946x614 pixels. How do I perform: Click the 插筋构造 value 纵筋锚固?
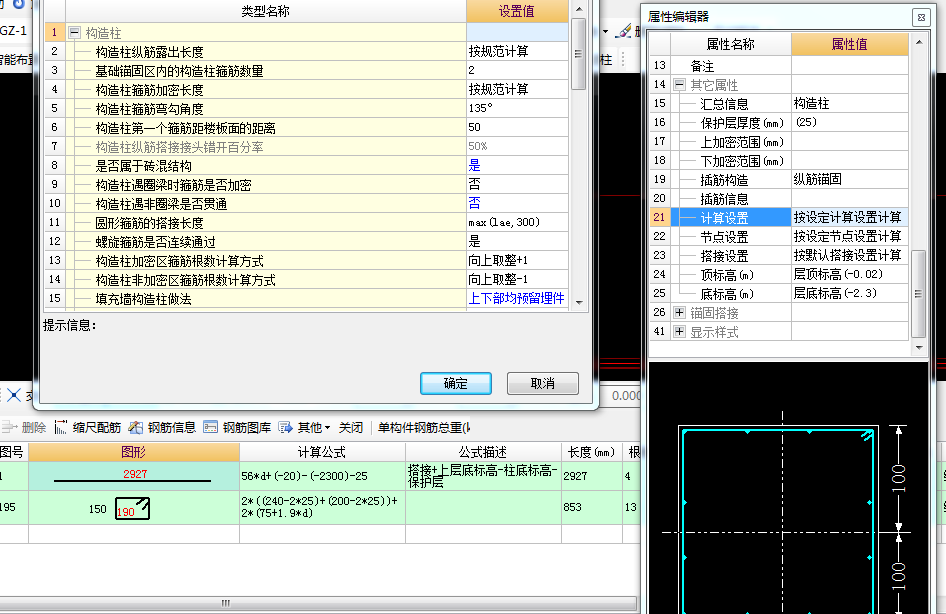(x=849, y=179)
